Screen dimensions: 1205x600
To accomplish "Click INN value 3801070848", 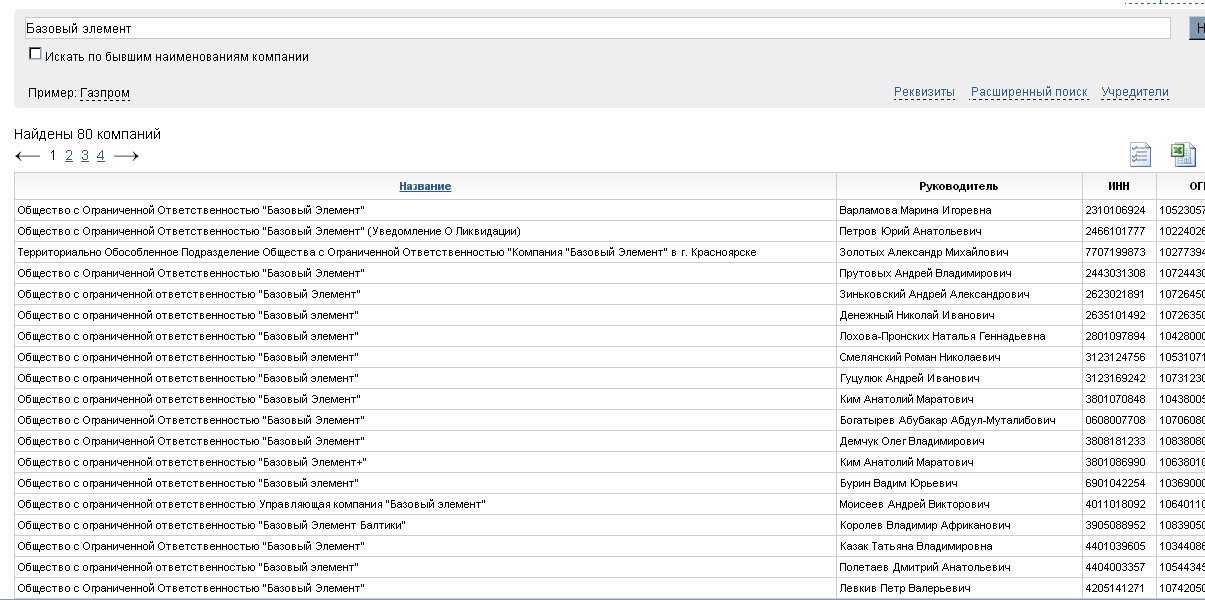I will pos(1115,399).
